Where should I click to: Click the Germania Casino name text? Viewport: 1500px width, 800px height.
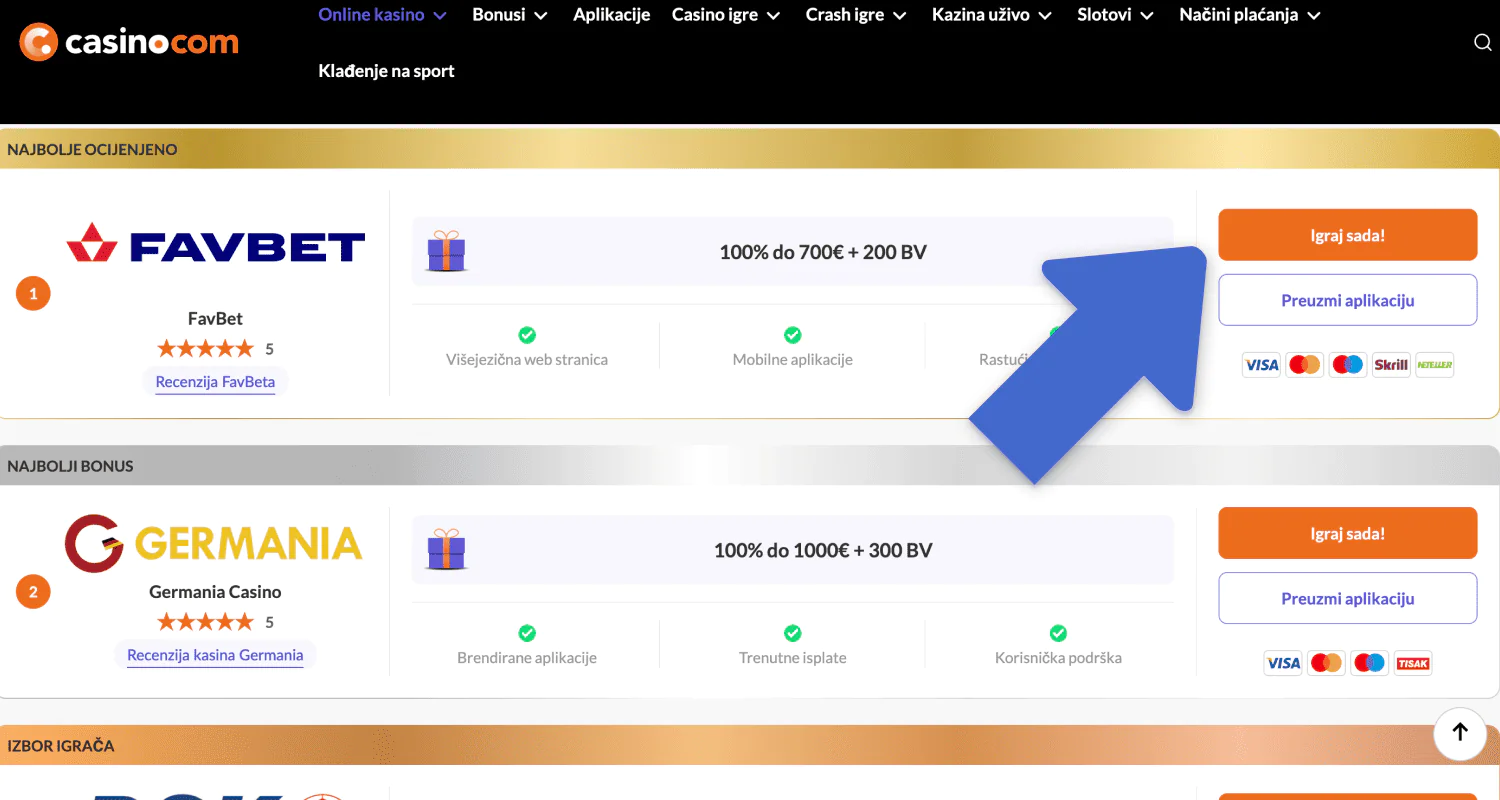click(215, 592)
